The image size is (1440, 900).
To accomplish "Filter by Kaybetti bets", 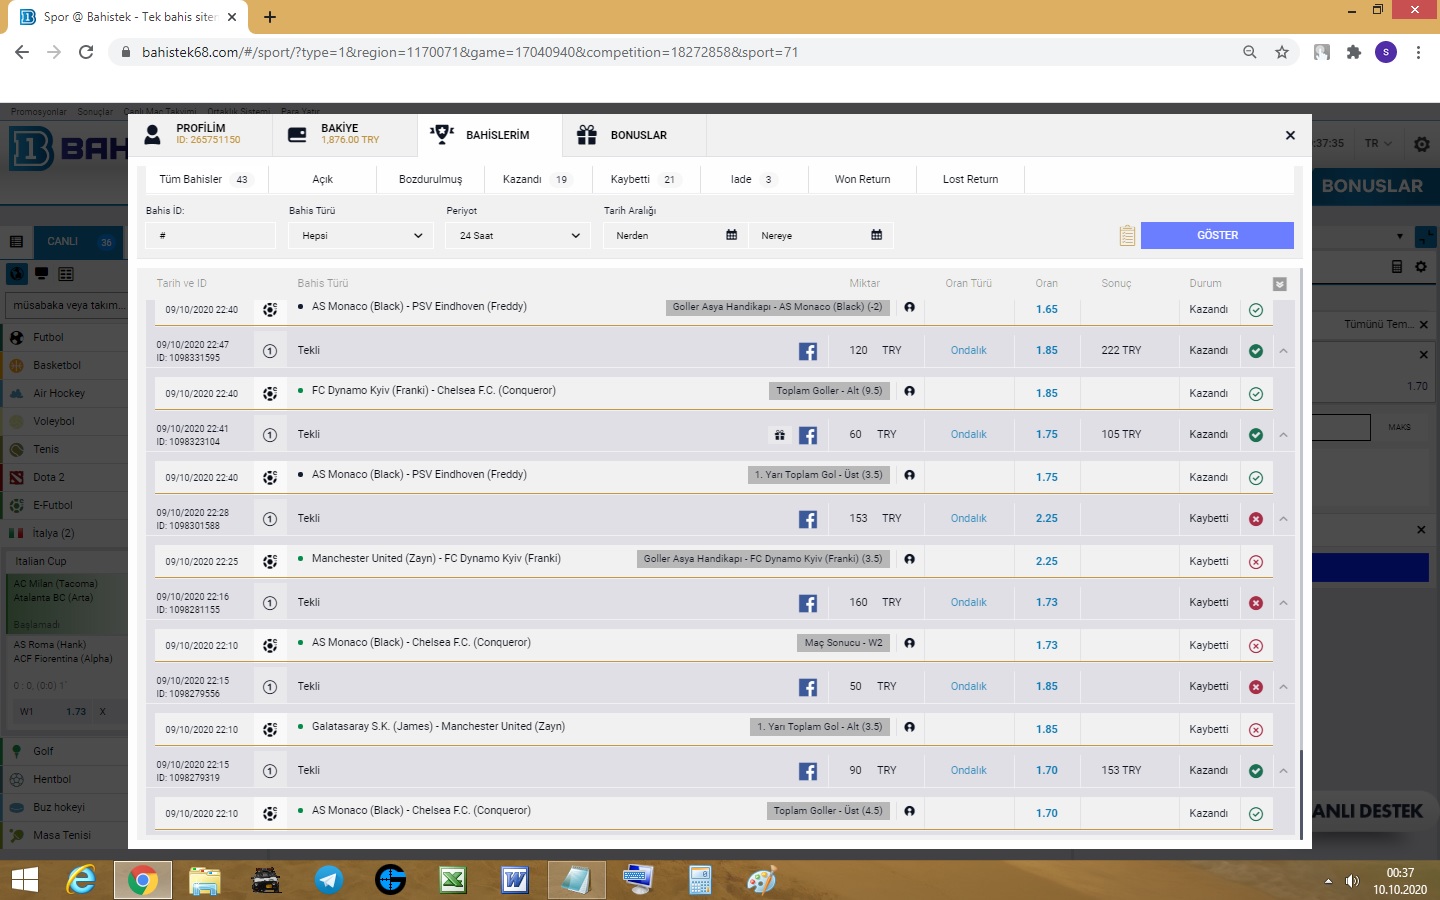I will click(x=645, y=179).
